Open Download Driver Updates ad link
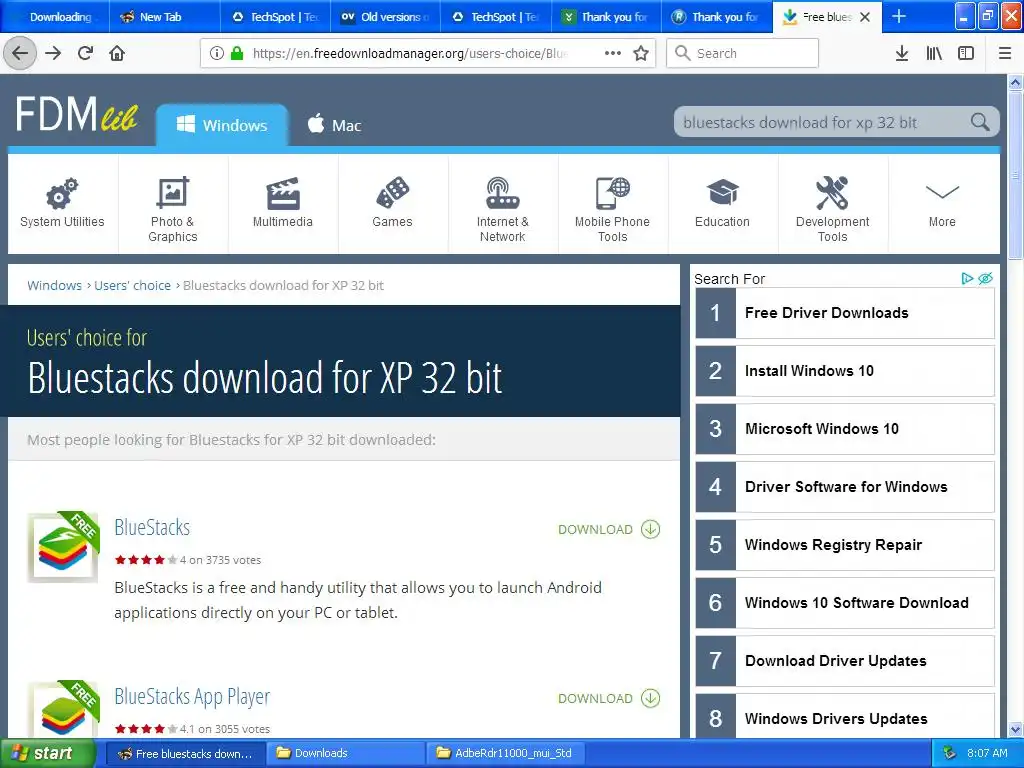 845,661
